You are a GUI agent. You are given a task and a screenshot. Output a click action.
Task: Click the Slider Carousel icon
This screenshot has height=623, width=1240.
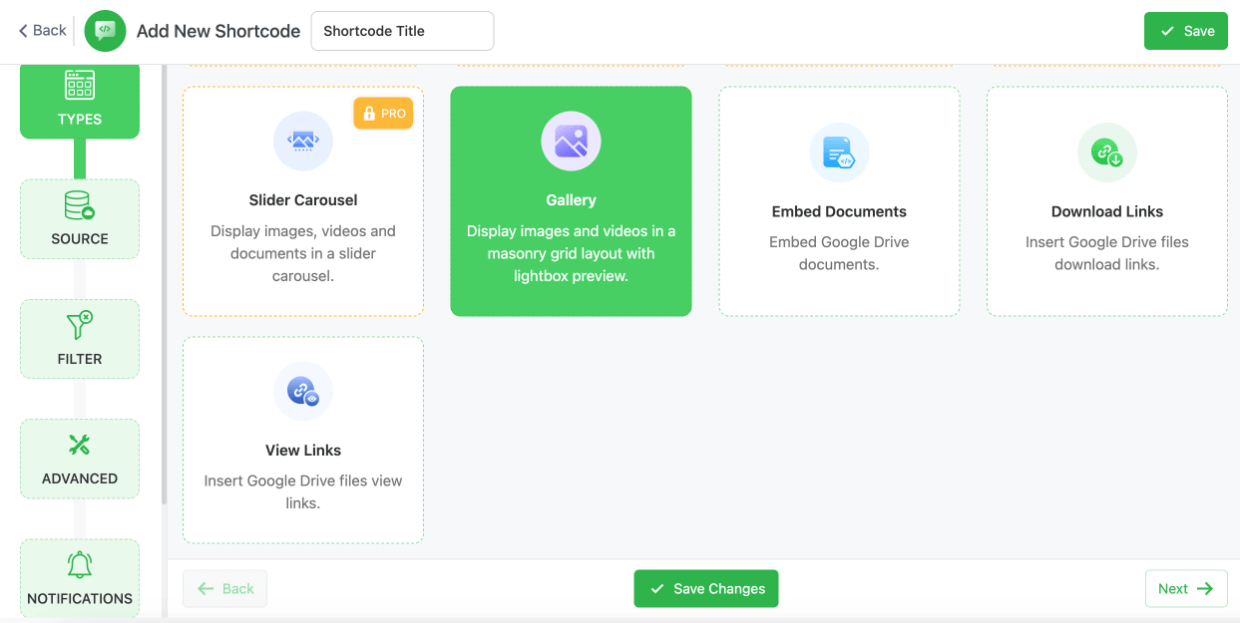tap(303, 141)
